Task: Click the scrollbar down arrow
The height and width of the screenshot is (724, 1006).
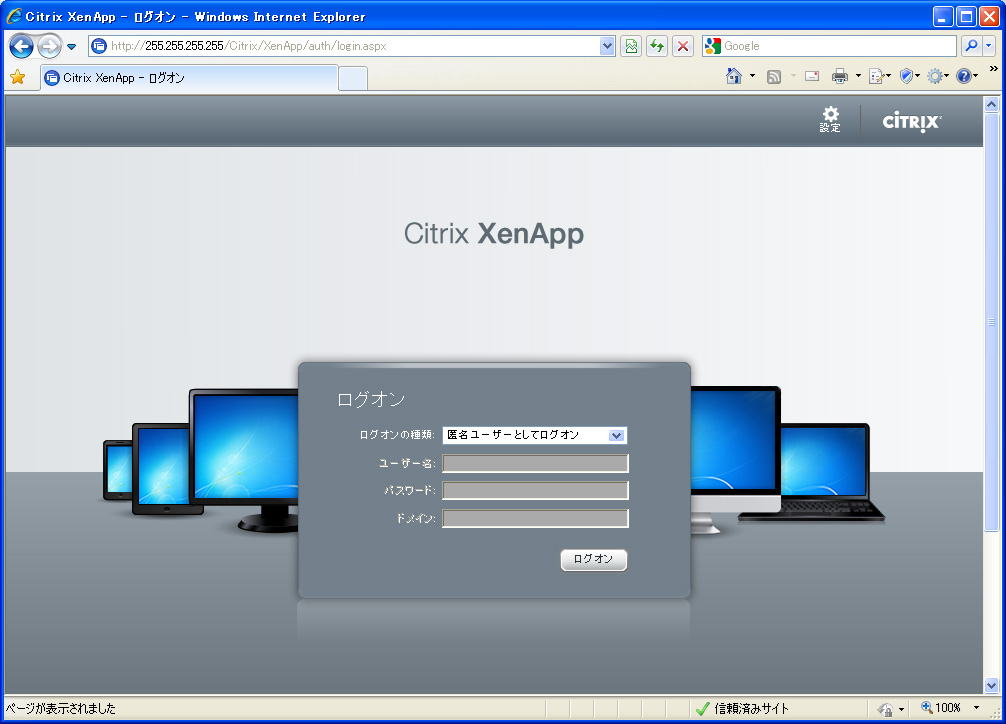Action: tap(991, 685)
